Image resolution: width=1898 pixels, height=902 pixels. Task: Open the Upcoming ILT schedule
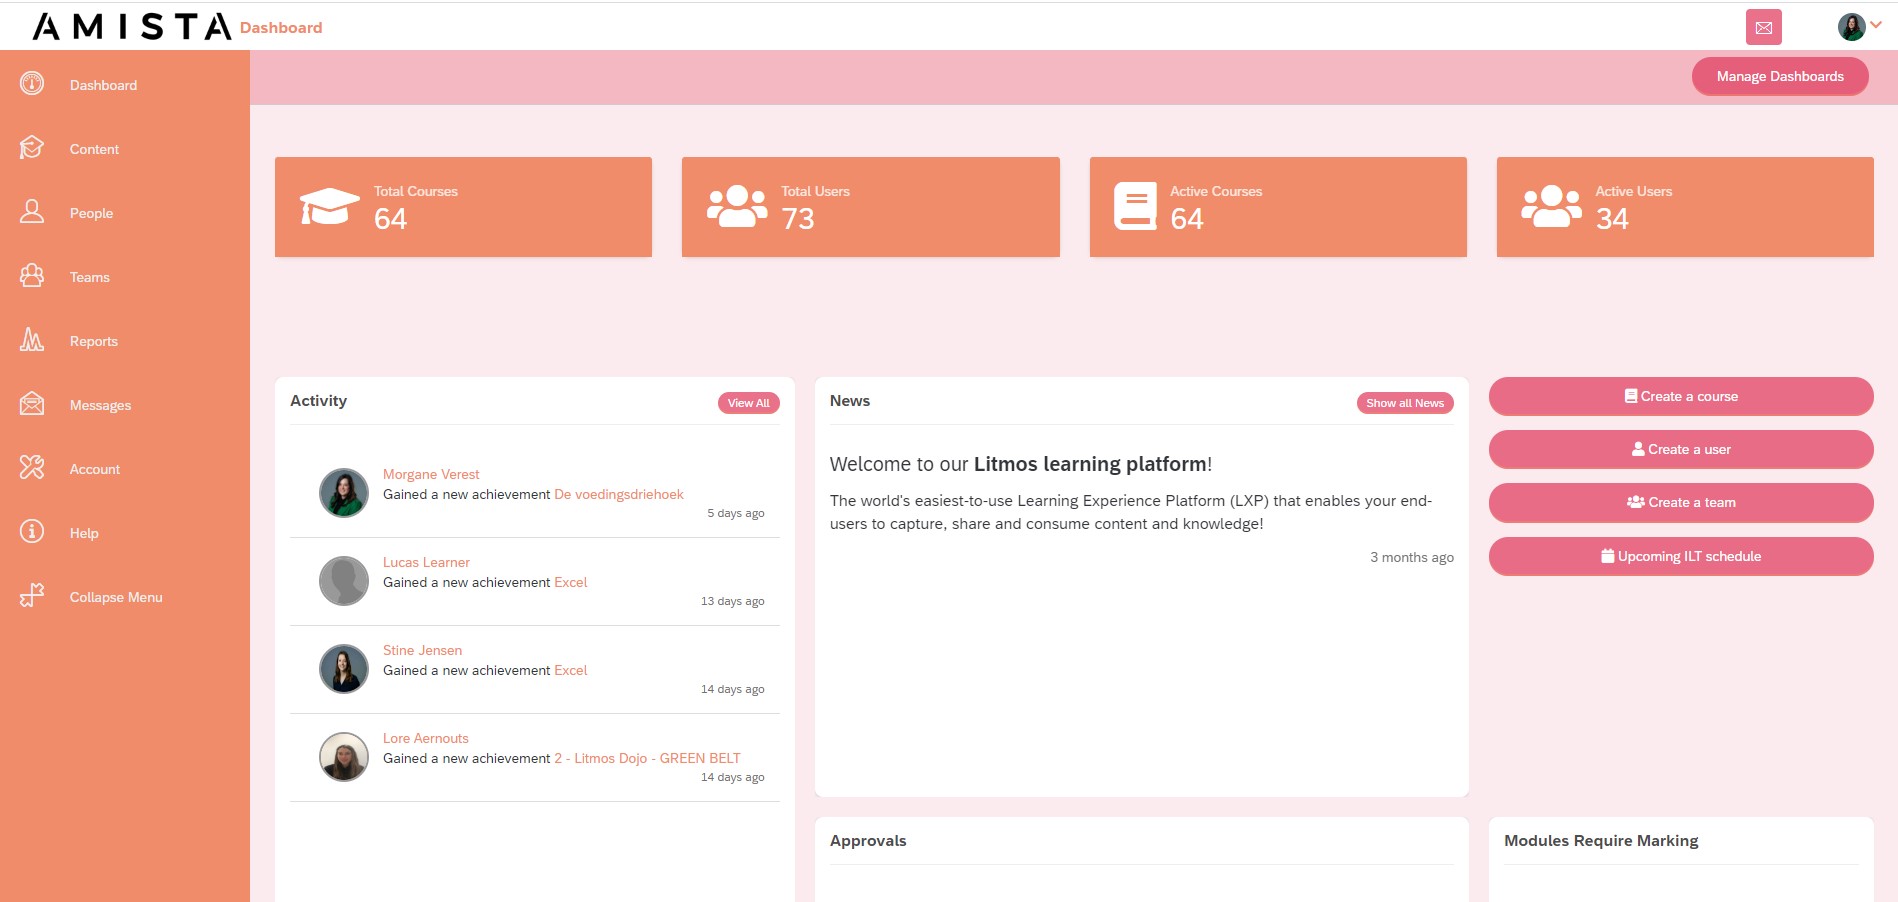pyautogui.click(x=1681, y=556)
